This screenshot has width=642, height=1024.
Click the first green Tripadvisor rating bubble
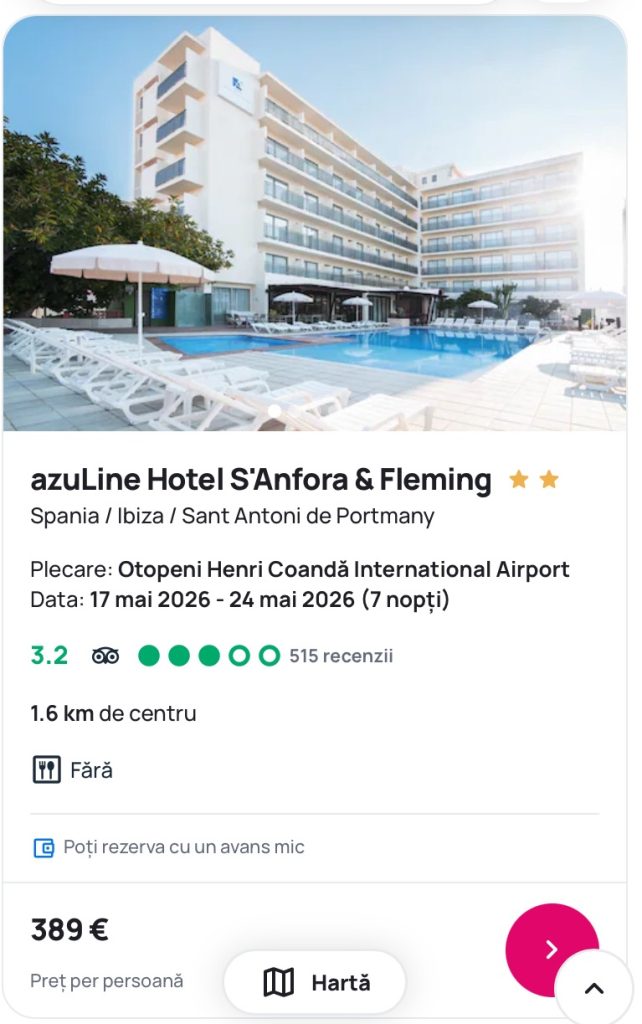149,656
